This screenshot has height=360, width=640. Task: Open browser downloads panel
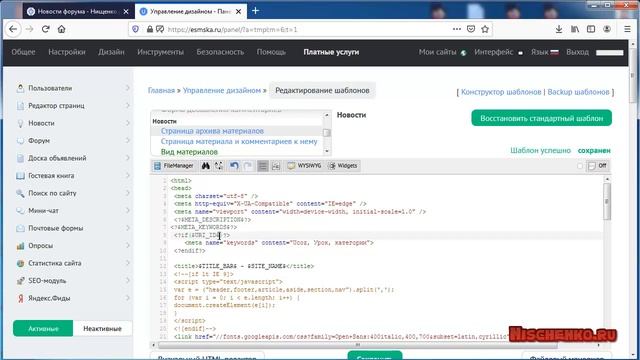point(559,29)
